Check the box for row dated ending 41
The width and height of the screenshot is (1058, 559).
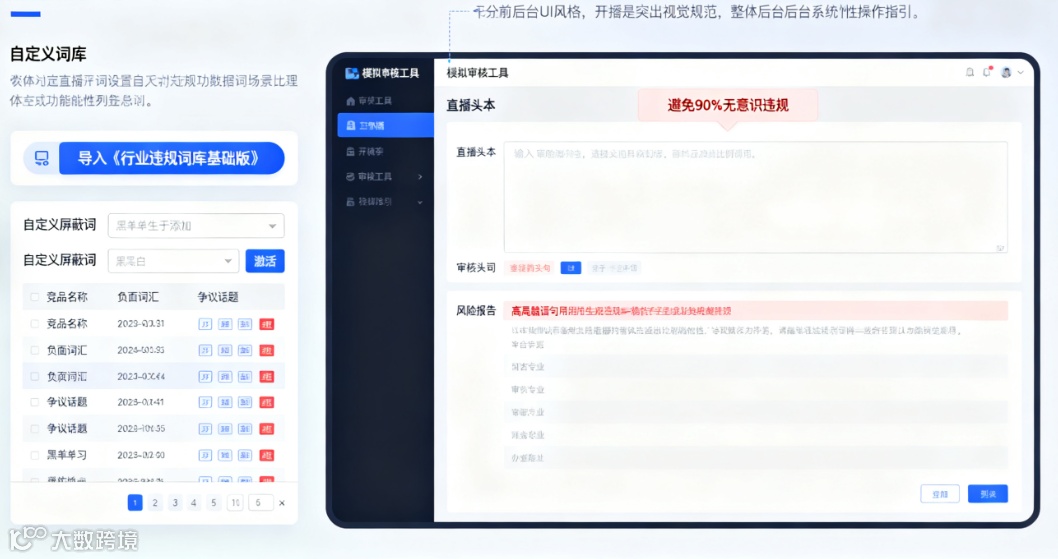tap(34, 402)
